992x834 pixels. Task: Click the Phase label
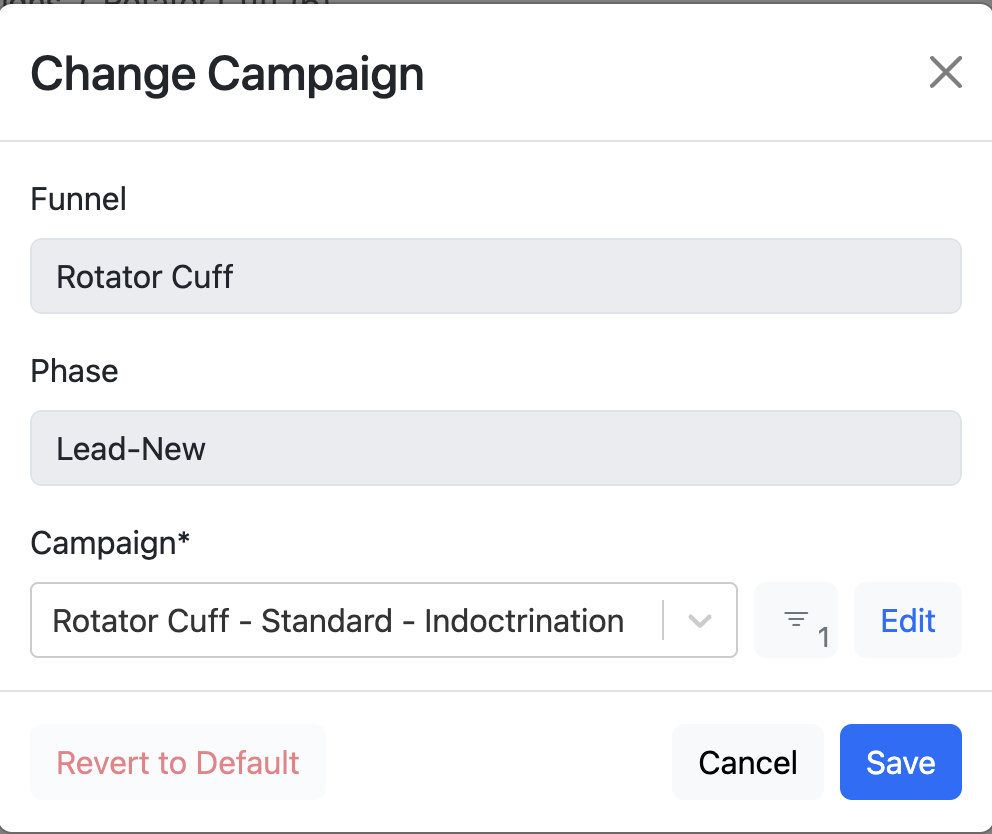[x=74, y=371]
